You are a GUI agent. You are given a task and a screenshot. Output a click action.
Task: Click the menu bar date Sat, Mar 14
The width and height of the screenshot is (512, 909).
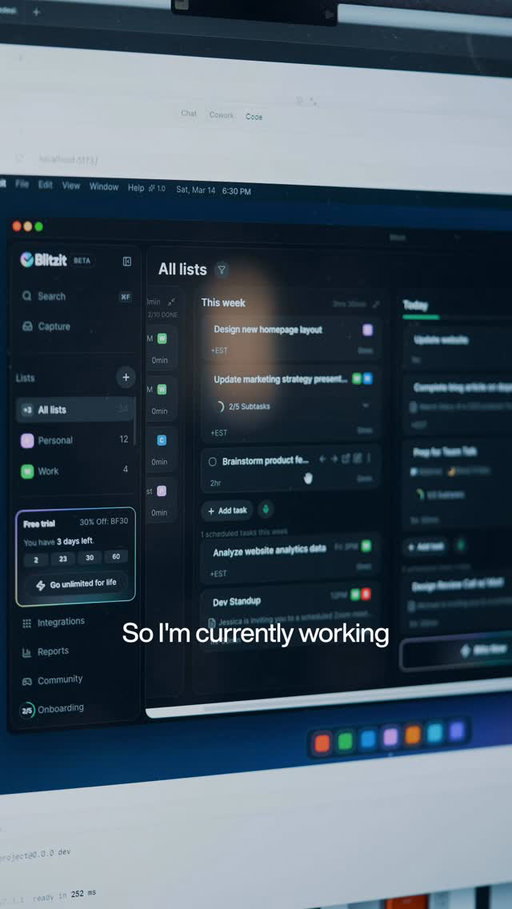point(195,190)
